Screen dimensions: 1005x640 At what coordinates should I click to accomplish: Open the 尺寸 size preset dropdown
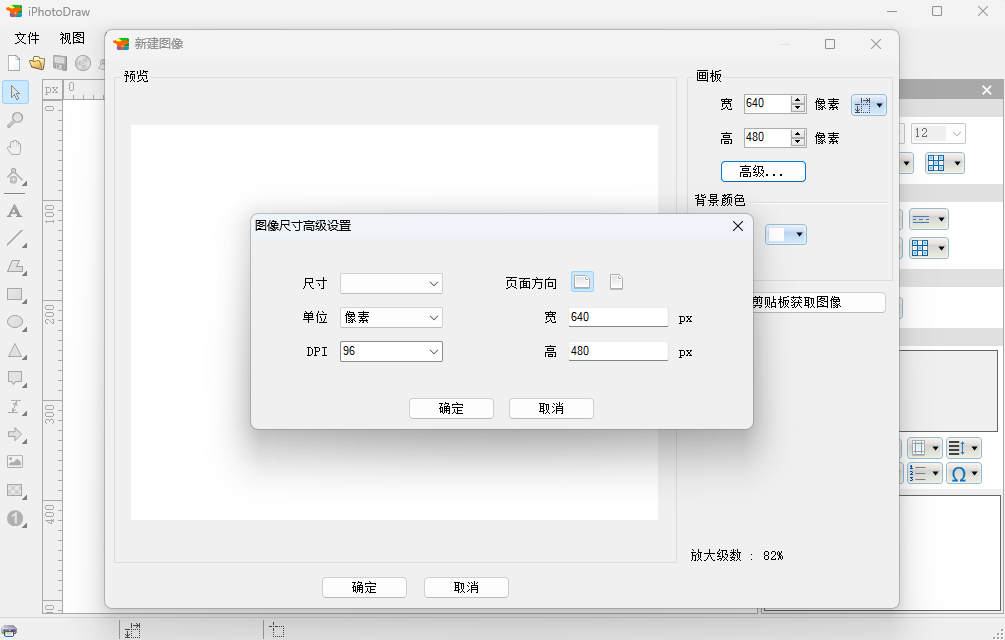[x=391, y=284]
